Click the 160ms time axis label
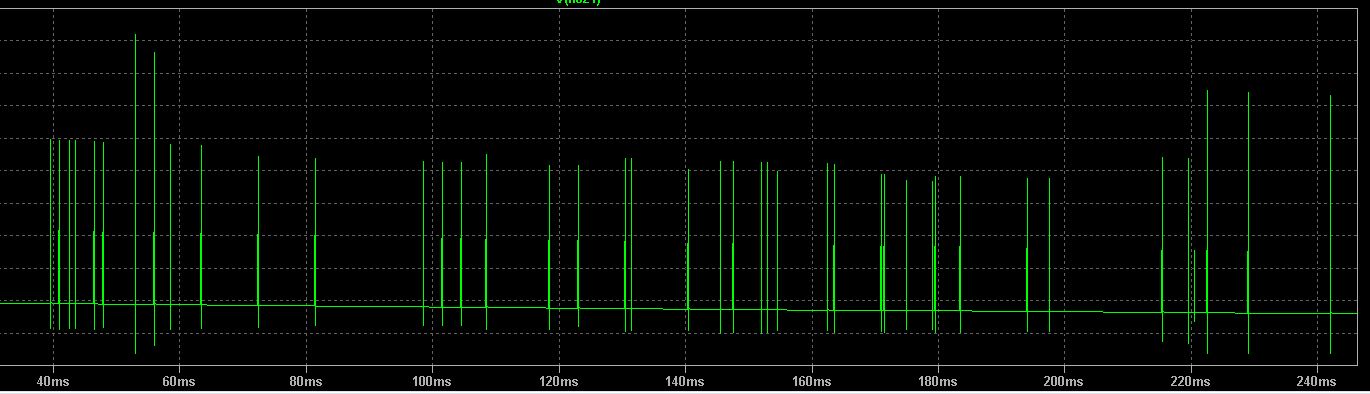Image resolution: width=1370 pixels, height=394 pixels. 811,381
